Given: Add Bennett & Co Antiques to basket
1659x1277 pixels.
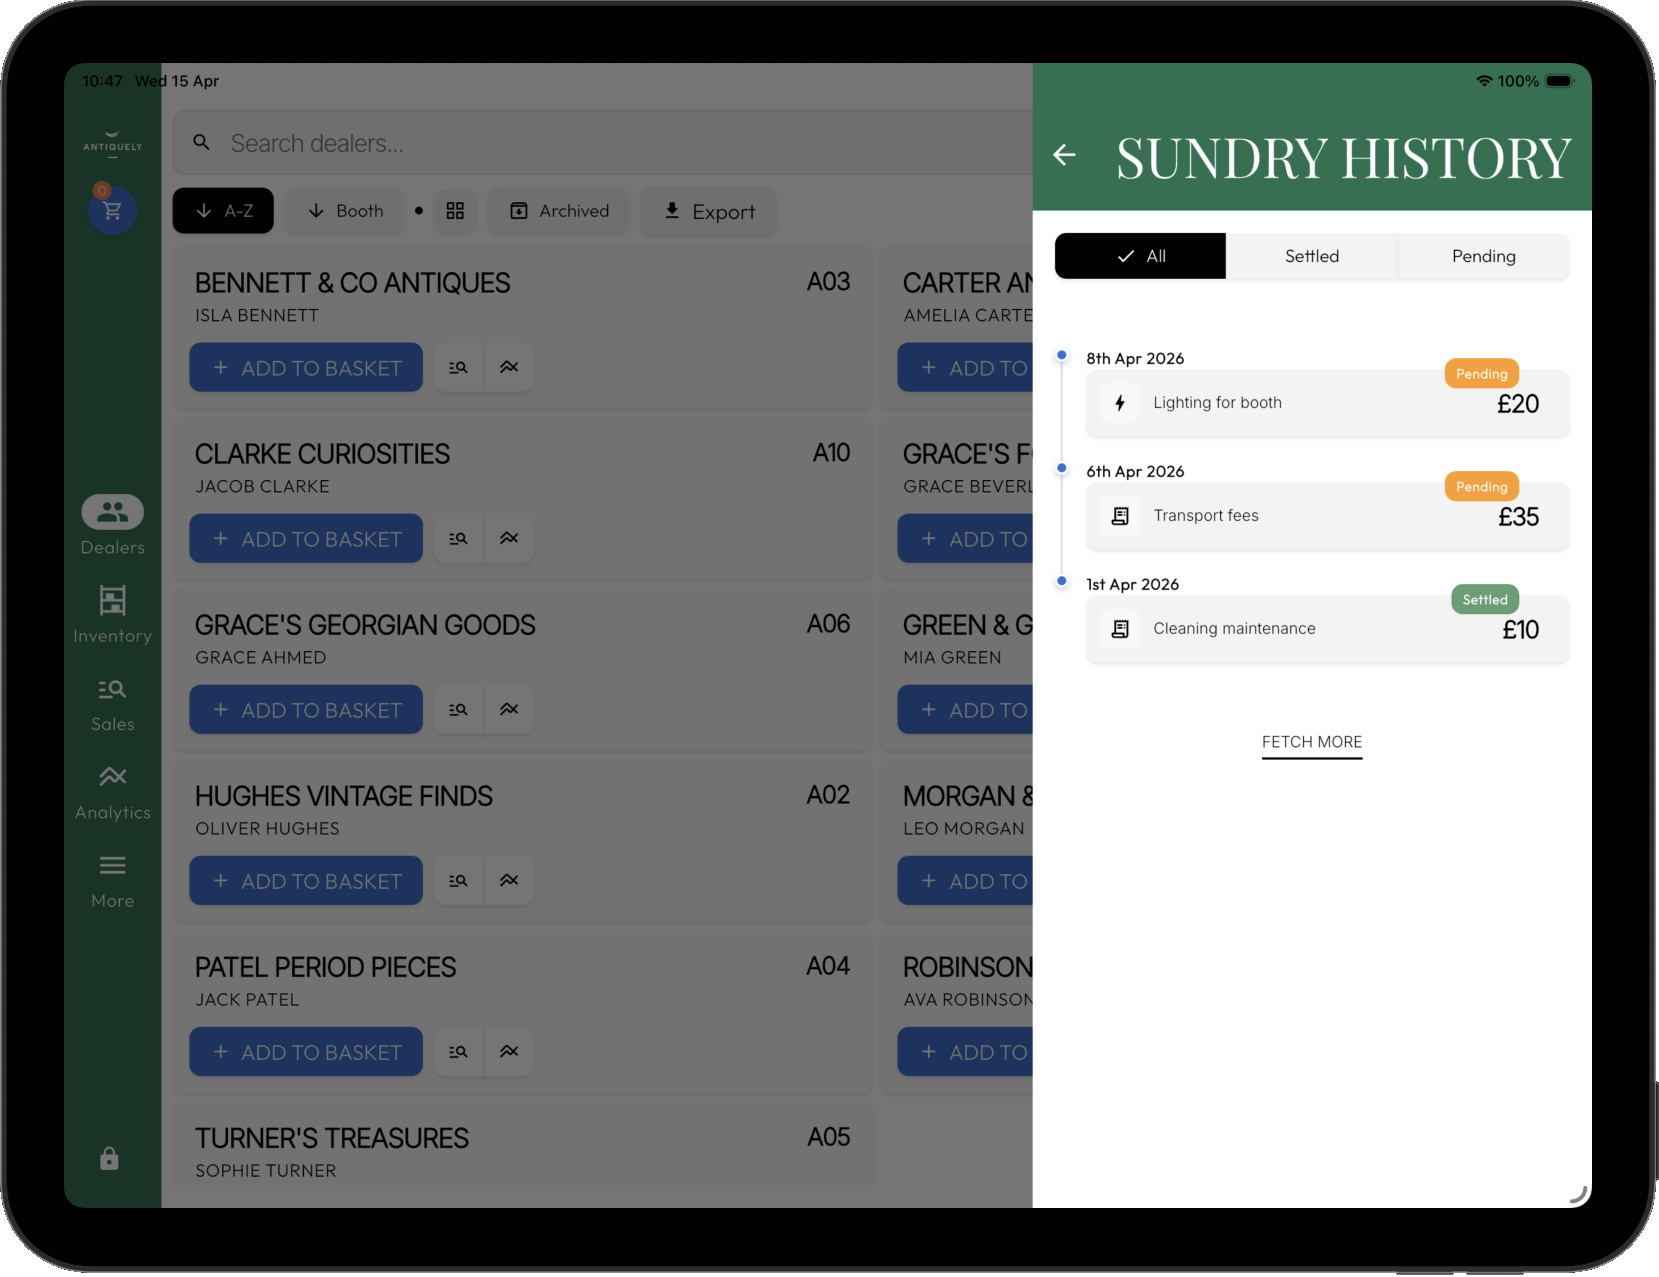Looking at the screenshot, I should tap(306, 367).
